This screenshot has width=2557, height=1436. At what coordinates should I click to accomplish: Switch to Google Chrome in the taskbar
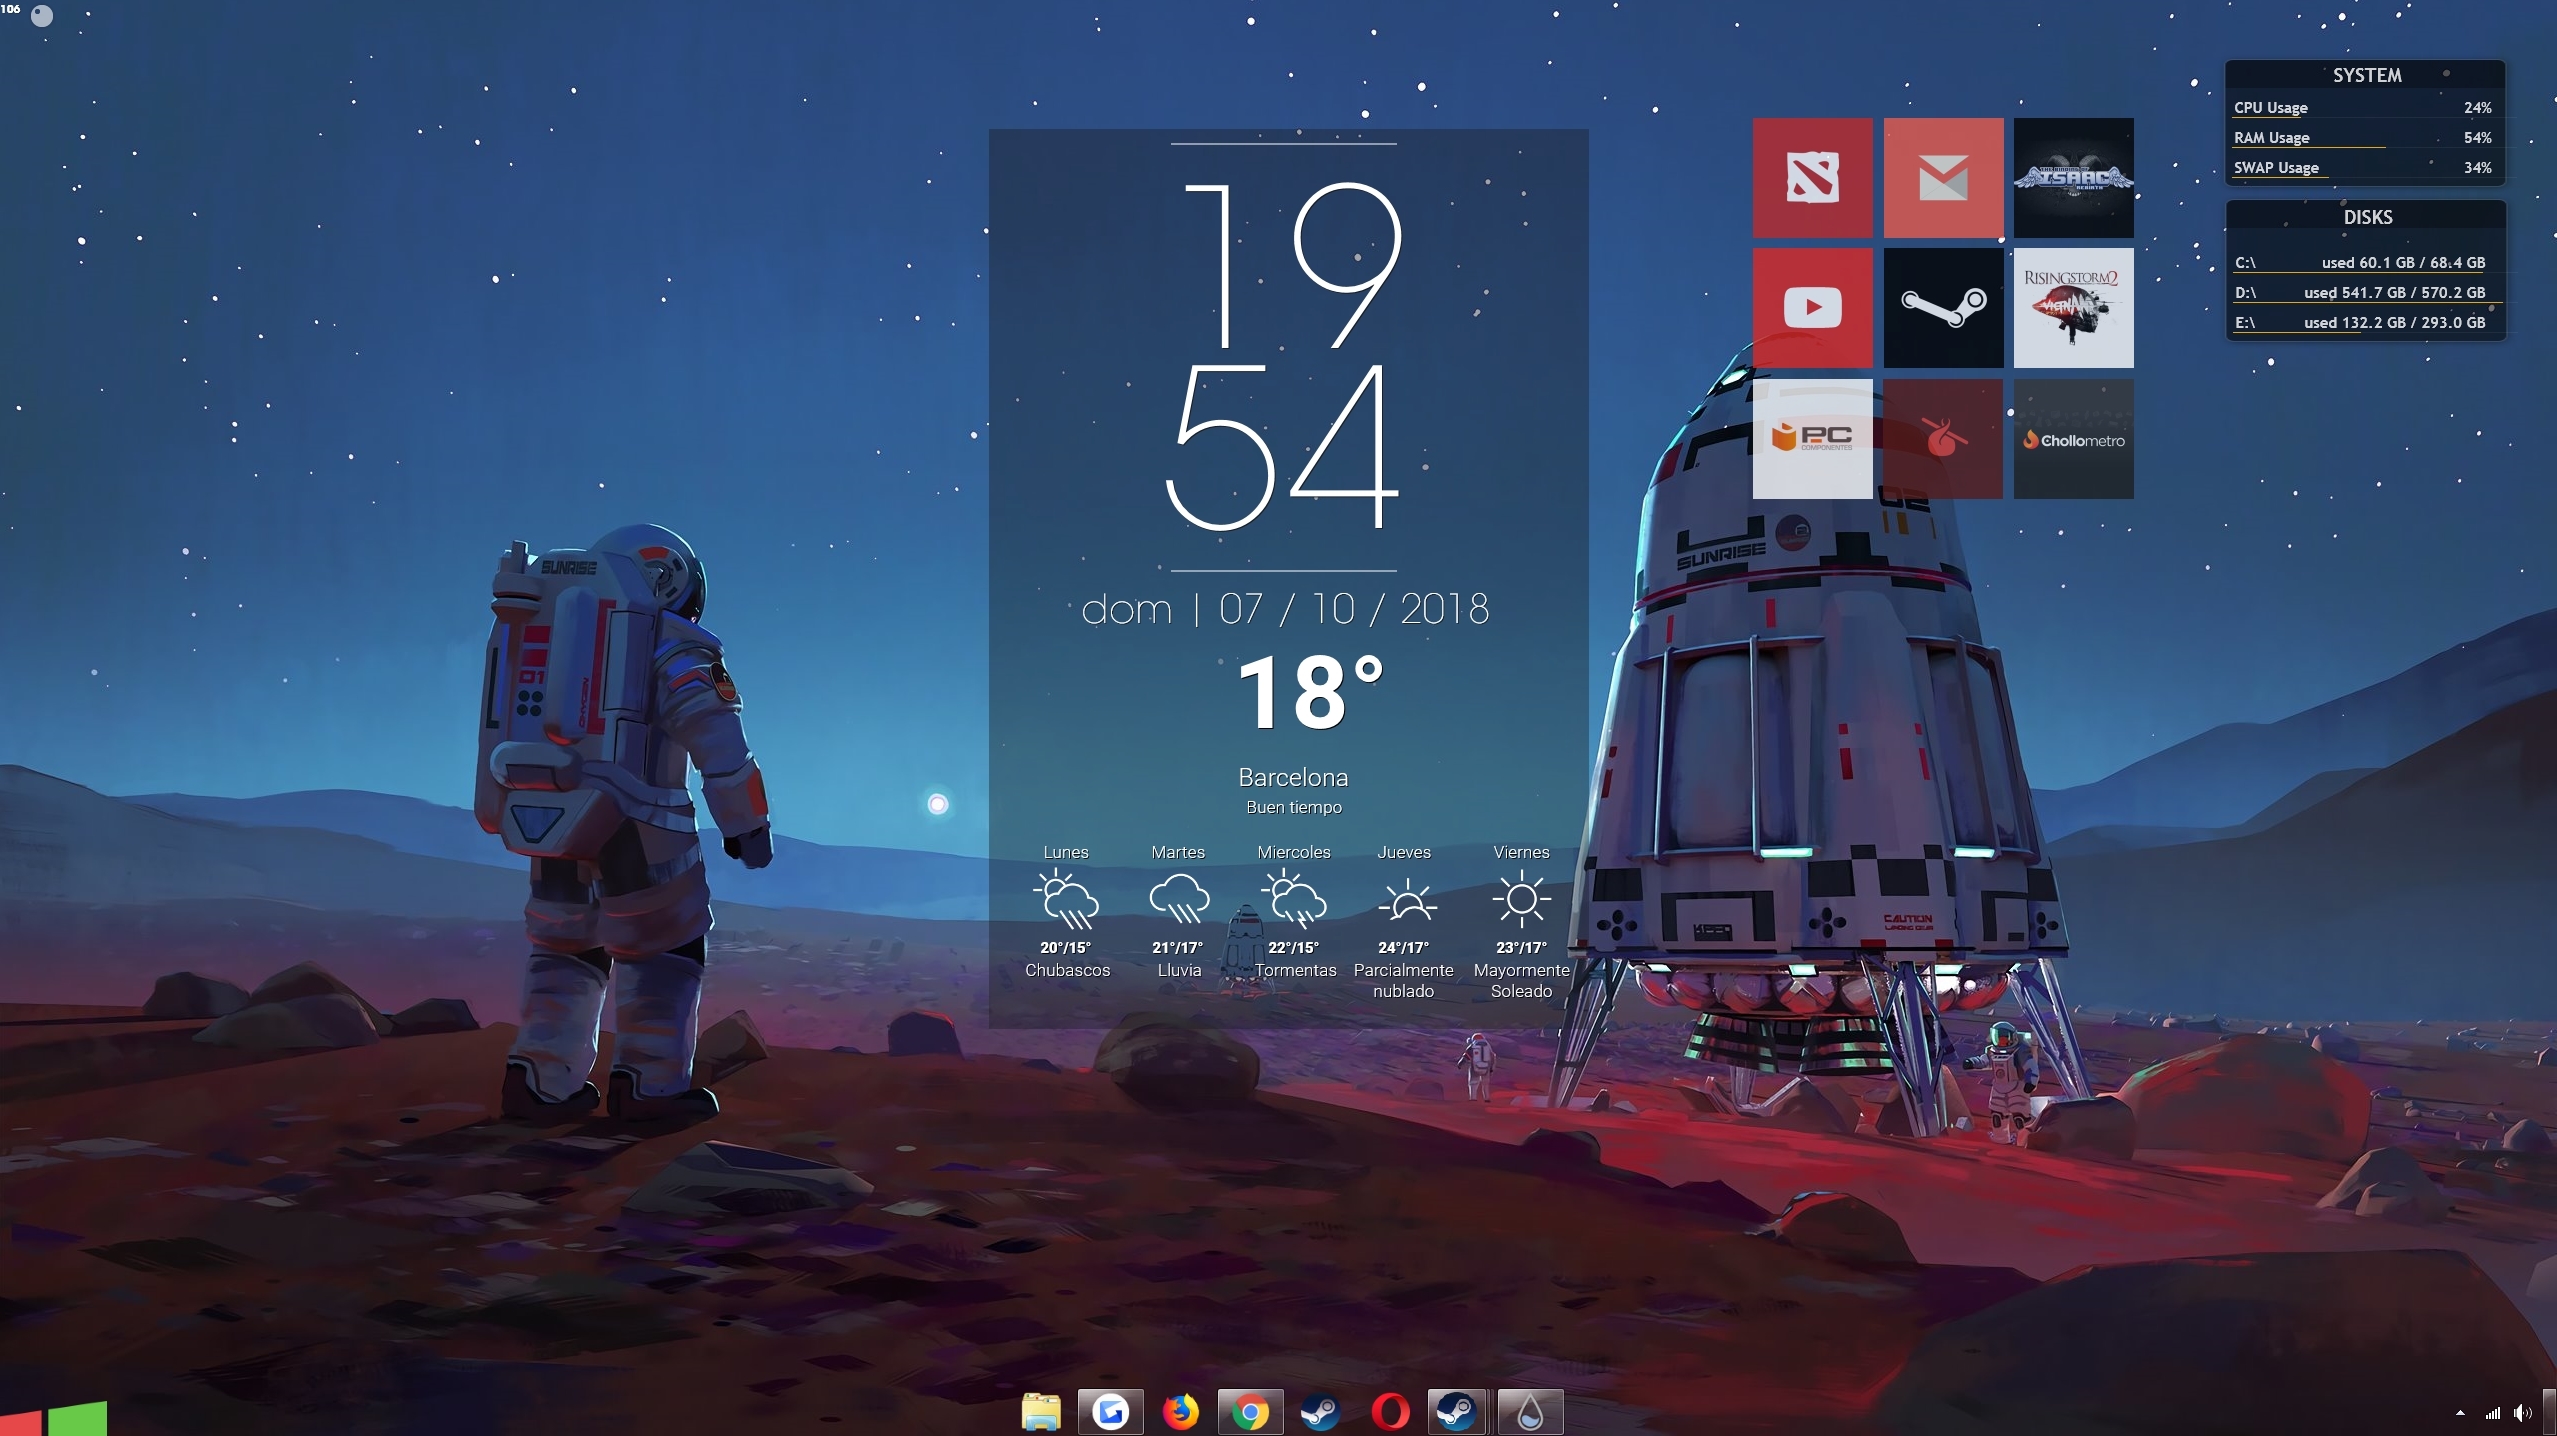point(1250,1412)
